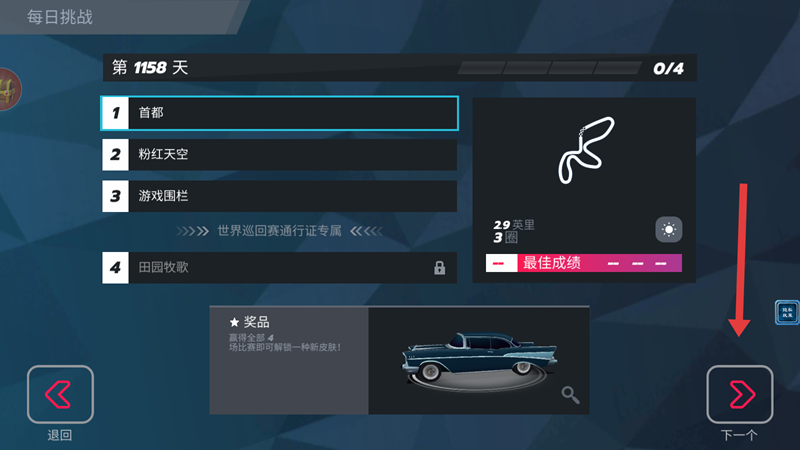Viewport: 800px width, 450px height.
Task: Tap the 世界巡回赛通行证专属 banner
Action: point(280,231)
